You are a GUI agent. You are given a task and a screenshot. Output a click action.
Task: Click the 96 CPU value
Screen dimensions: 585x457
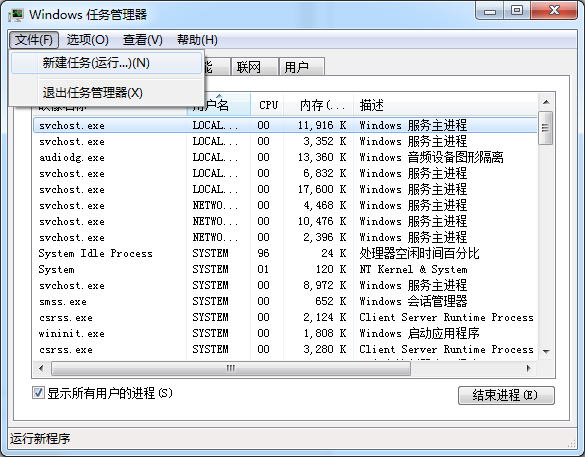point(263,253)
